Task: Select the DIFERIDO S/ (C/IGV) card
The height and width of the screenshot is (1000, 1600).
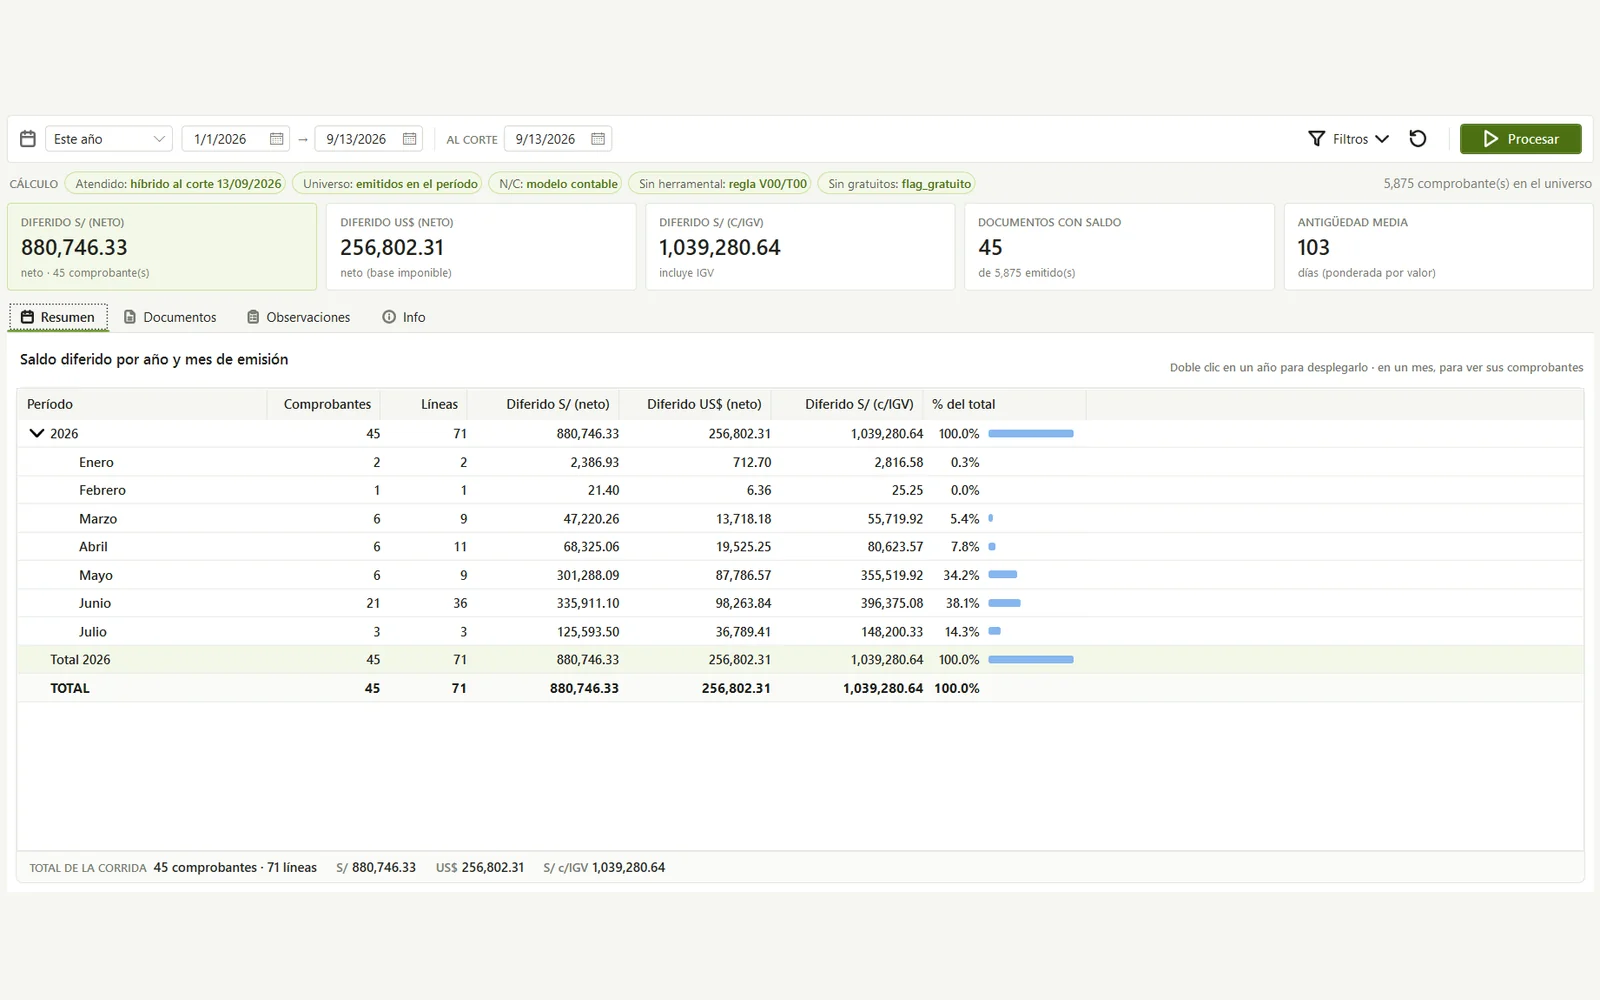Action: tap(800, 247)
